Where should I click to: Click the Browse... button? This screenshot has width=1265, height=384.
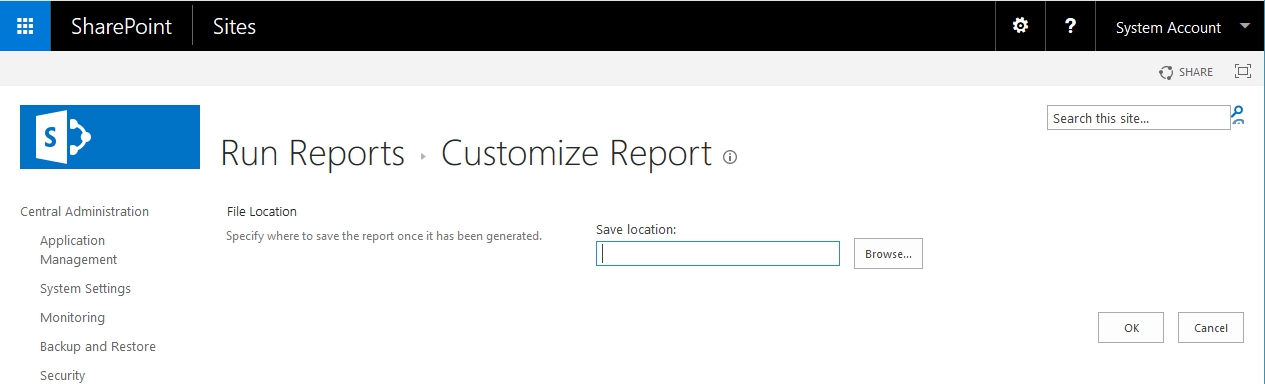coord(888,254)
